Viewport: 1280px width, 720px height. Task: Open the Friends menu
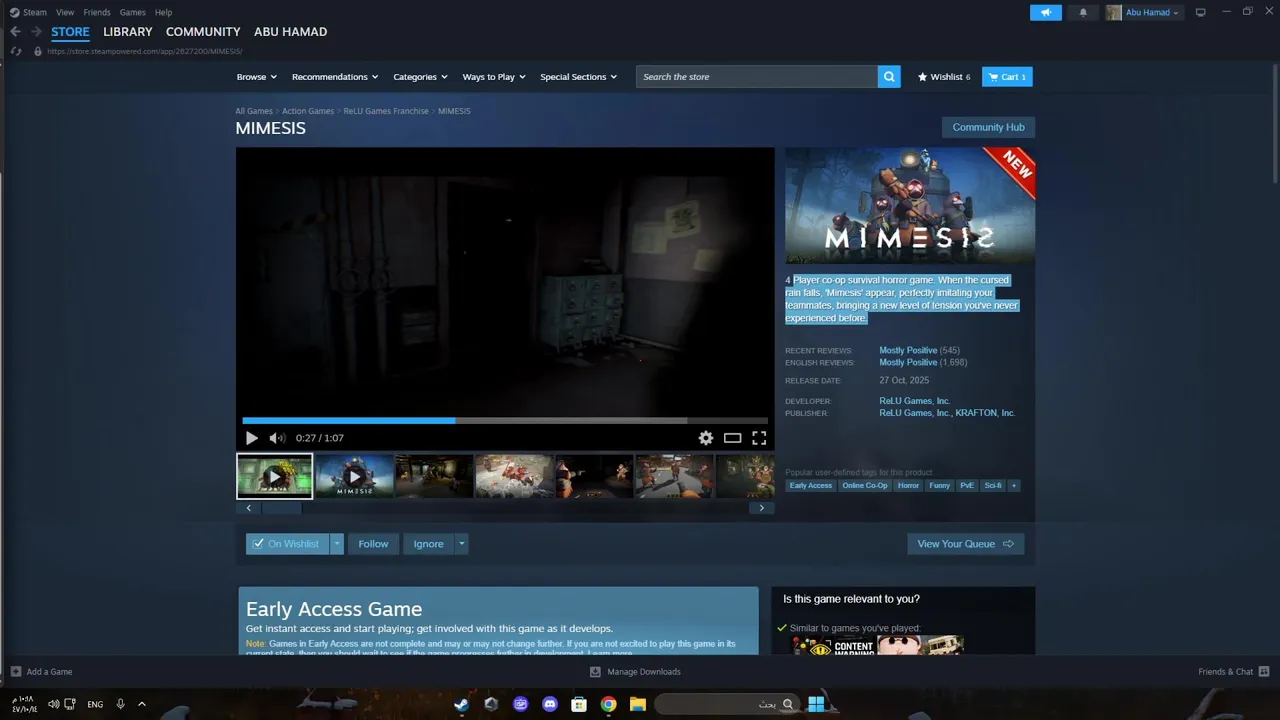(x=97, y=12)
